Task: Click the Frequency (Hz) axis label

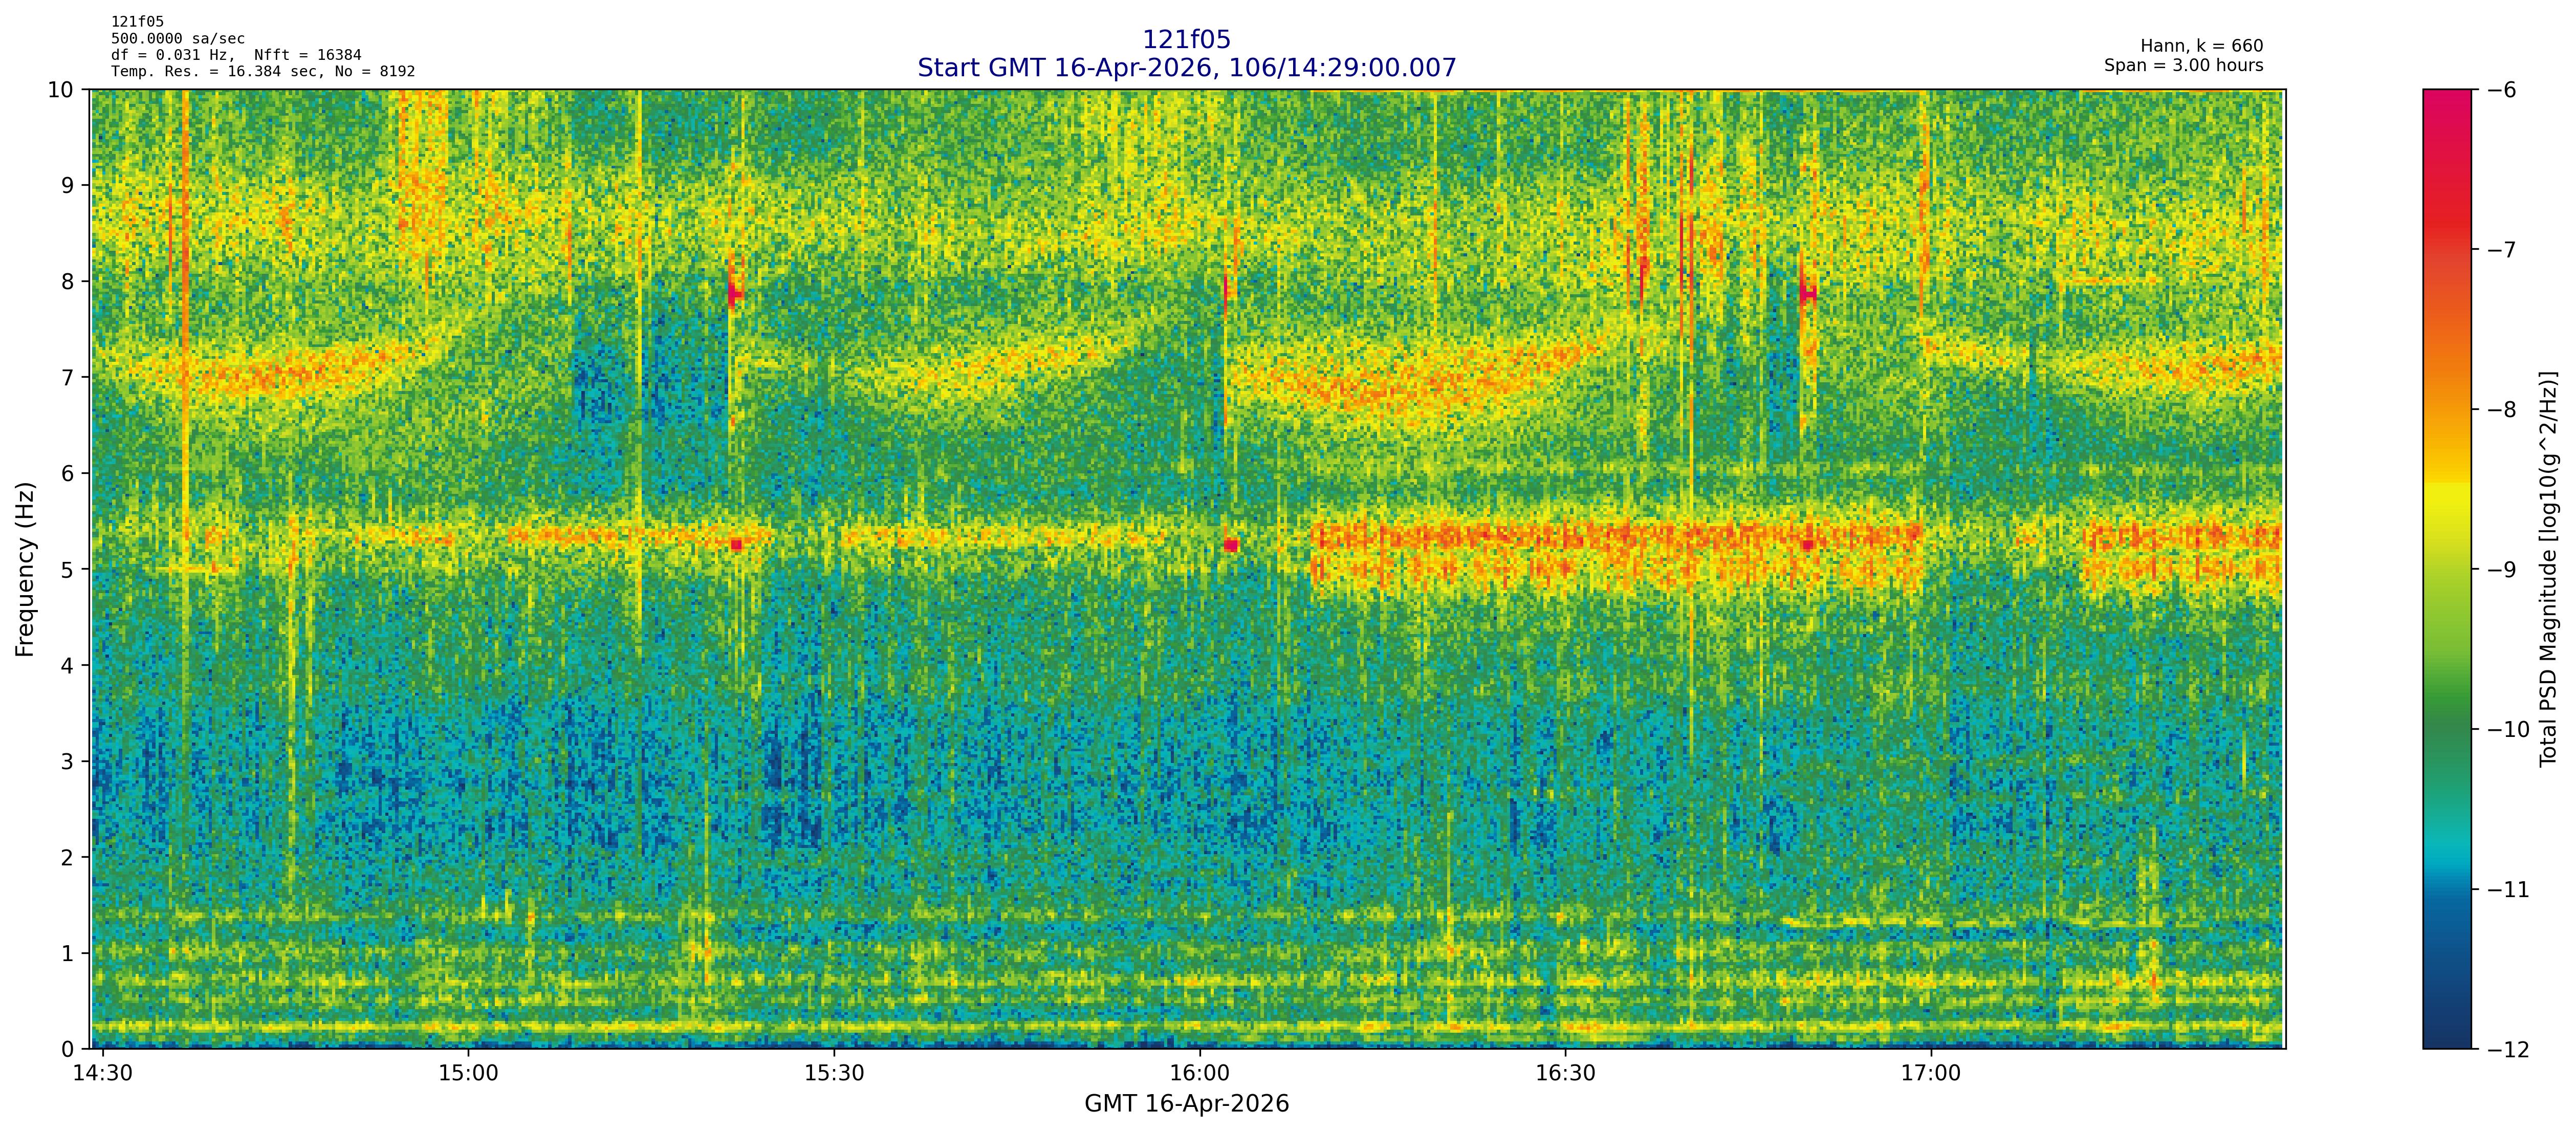Action: point(26,569)
